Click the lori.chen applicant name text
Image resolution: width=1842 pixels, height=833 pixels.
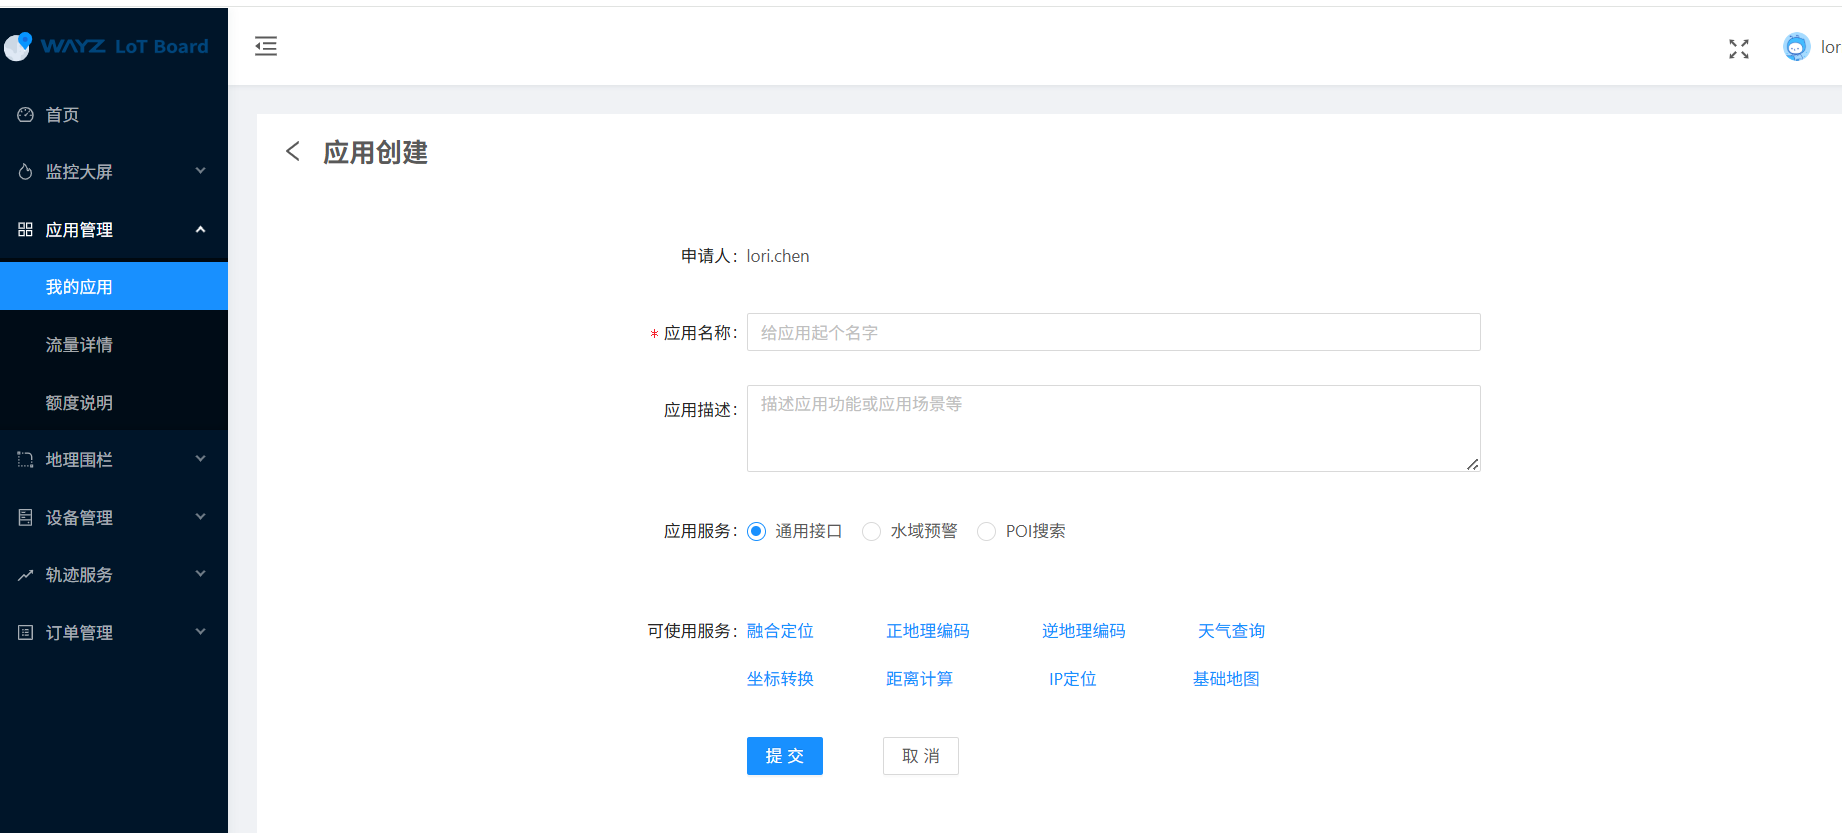pos(778,256)
